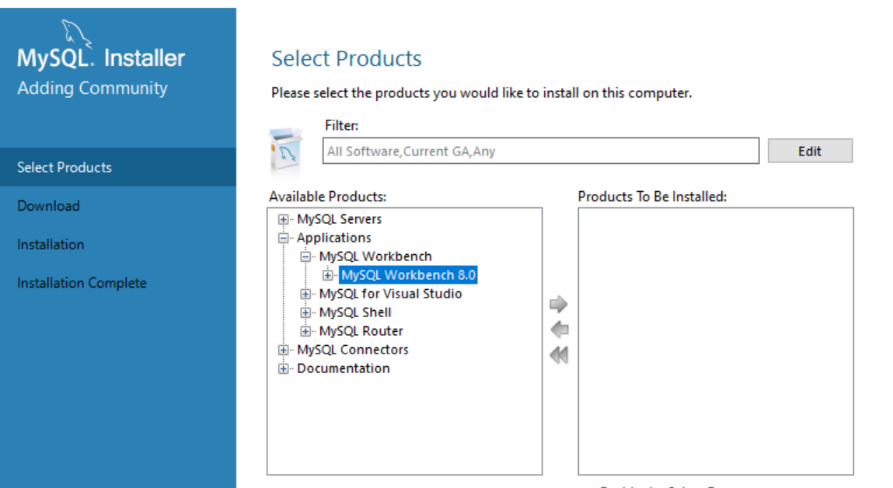Image resolution: width=893 pixels, height=488 pixels.
Task: Select Documentation tree item
Action: [x=343, y=368]
